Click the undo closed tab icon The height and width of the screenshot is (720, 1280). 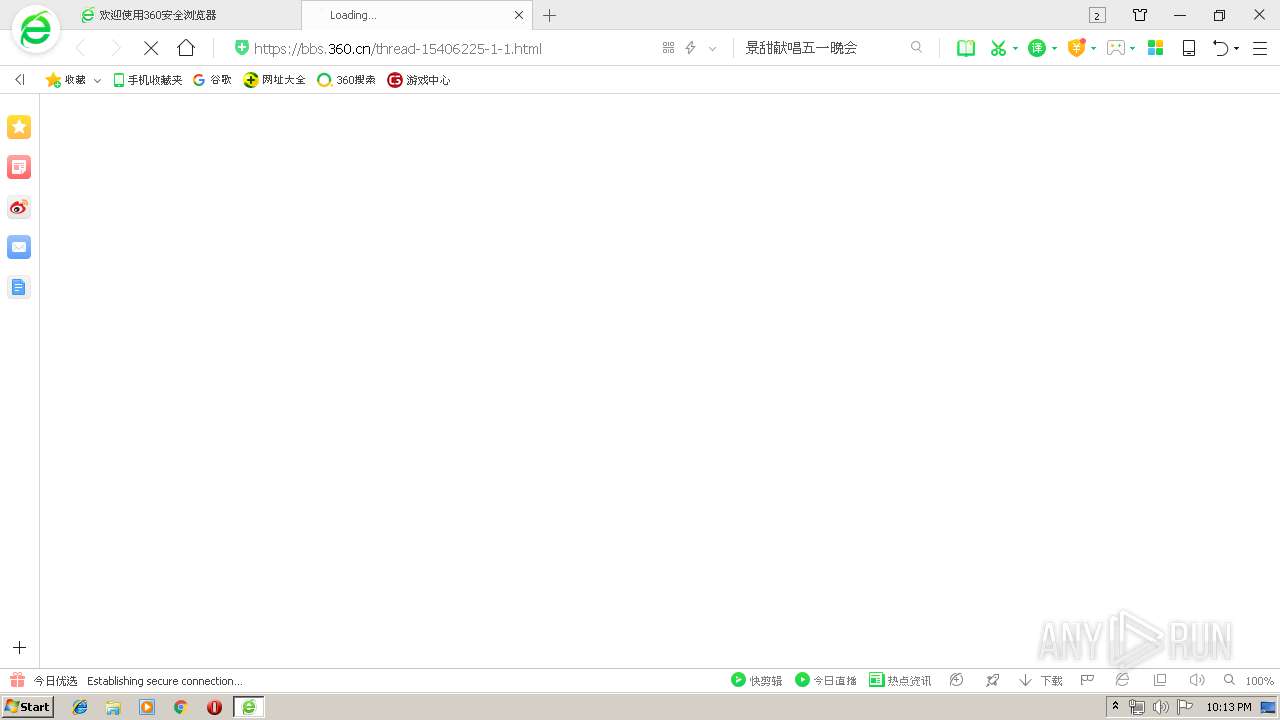(1220, 48)
